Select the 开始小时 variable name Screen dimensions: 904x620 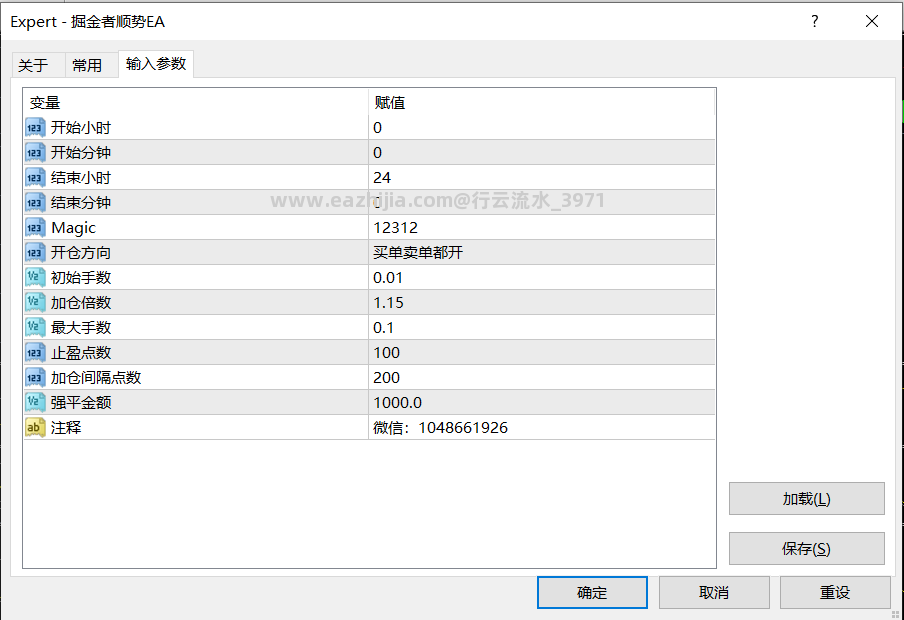point(81,127)
